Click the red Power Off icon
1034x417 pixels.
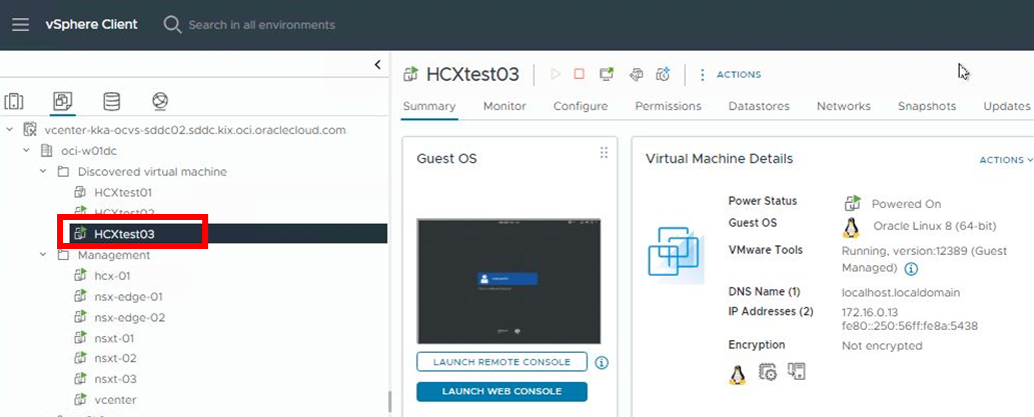tap(579, 74)
